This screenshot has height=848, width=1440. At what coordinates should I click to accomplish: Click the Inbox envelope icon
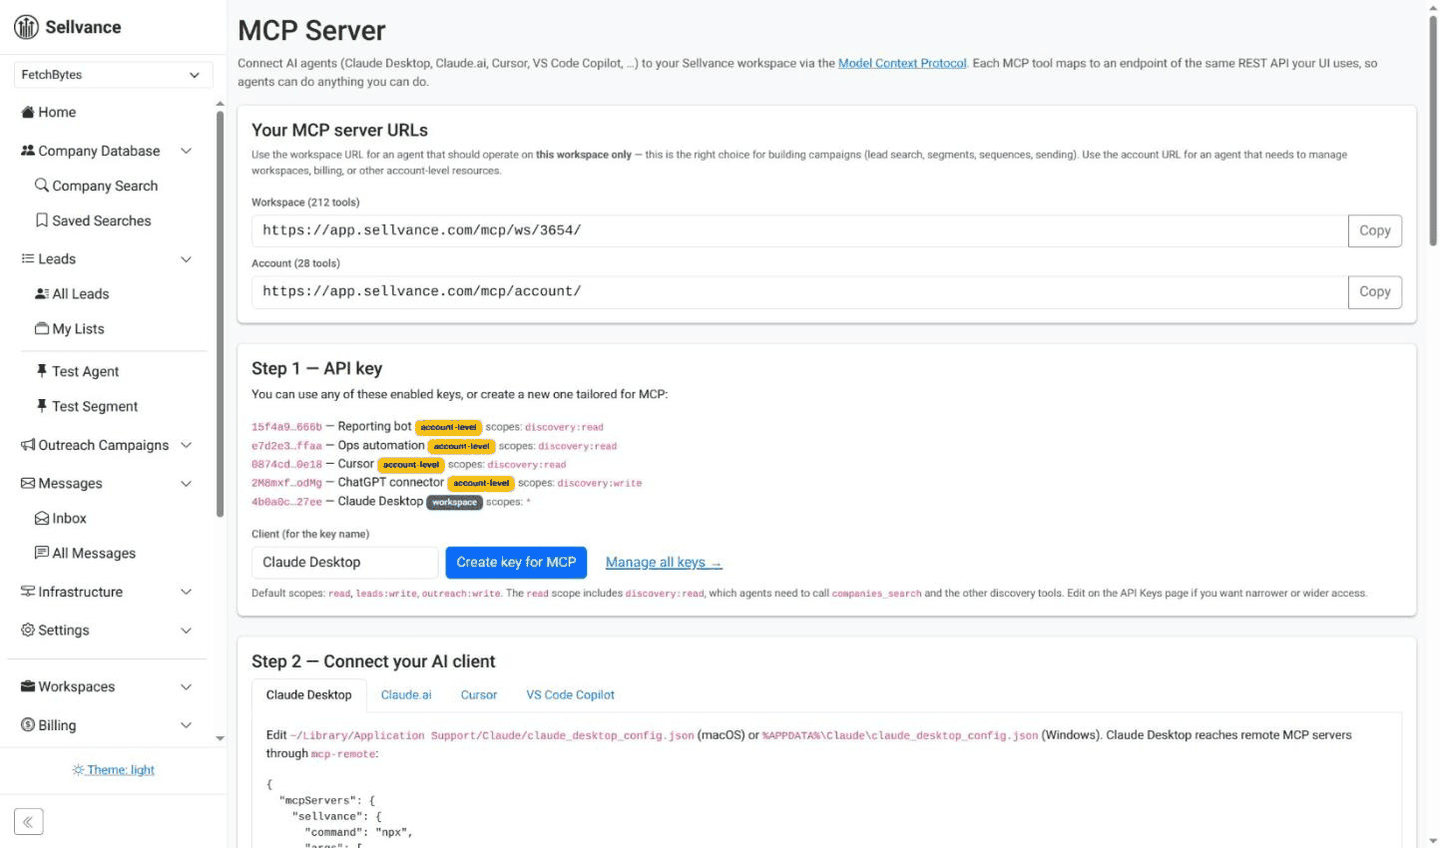coord(42,518)
